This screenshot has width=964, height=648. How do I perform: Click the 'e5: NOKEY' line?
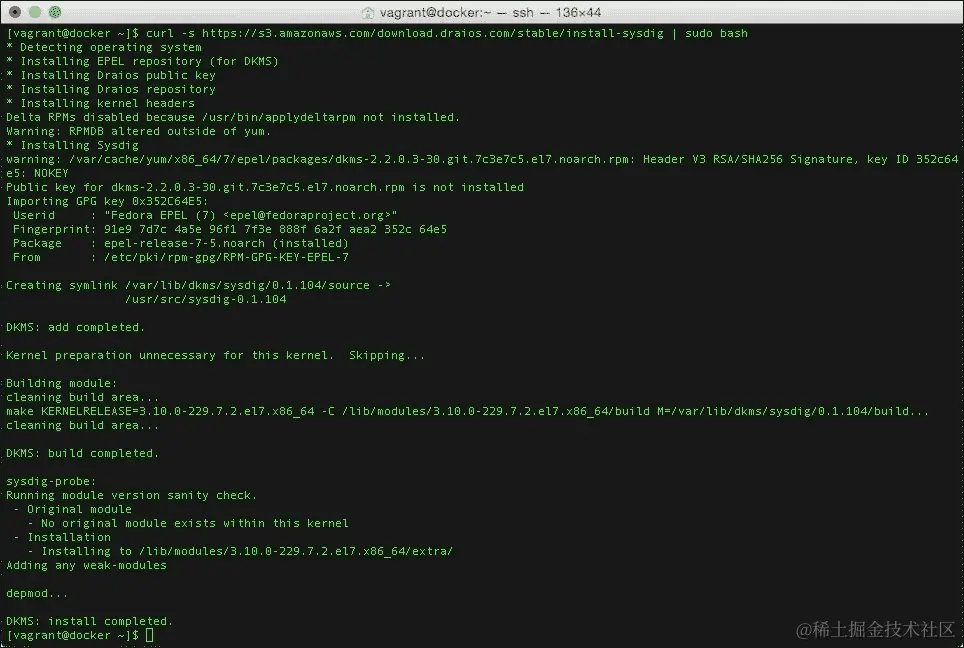(38, 173)
